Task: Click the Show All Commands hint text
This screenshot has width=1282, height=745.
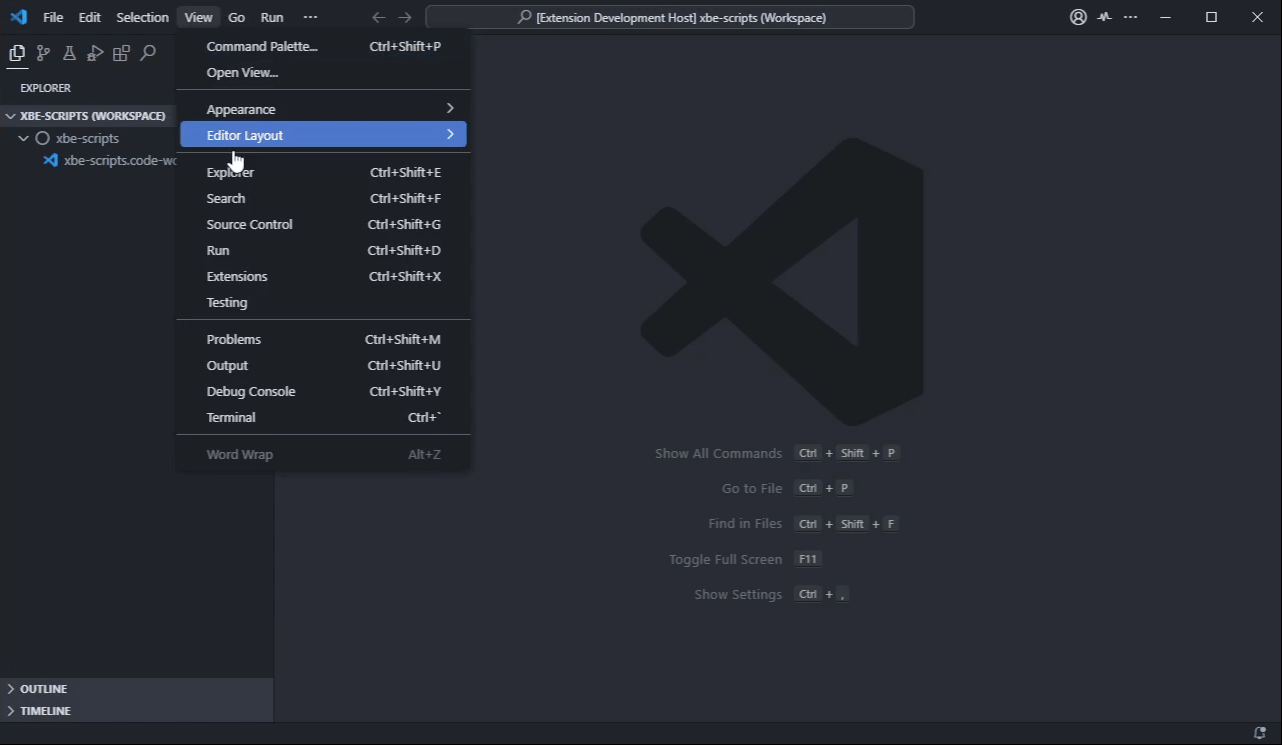Action: [x=718, y=453]
